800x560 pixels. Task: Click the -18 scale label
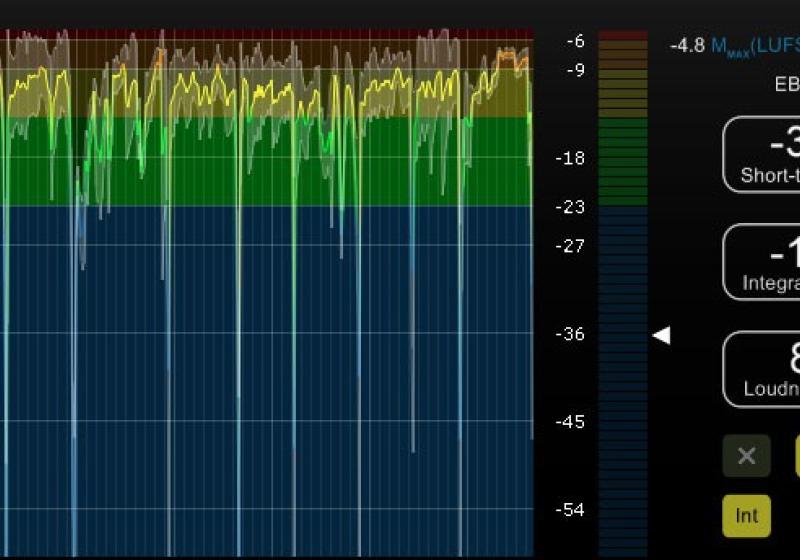pyautogui.click(x=571, y=158)
